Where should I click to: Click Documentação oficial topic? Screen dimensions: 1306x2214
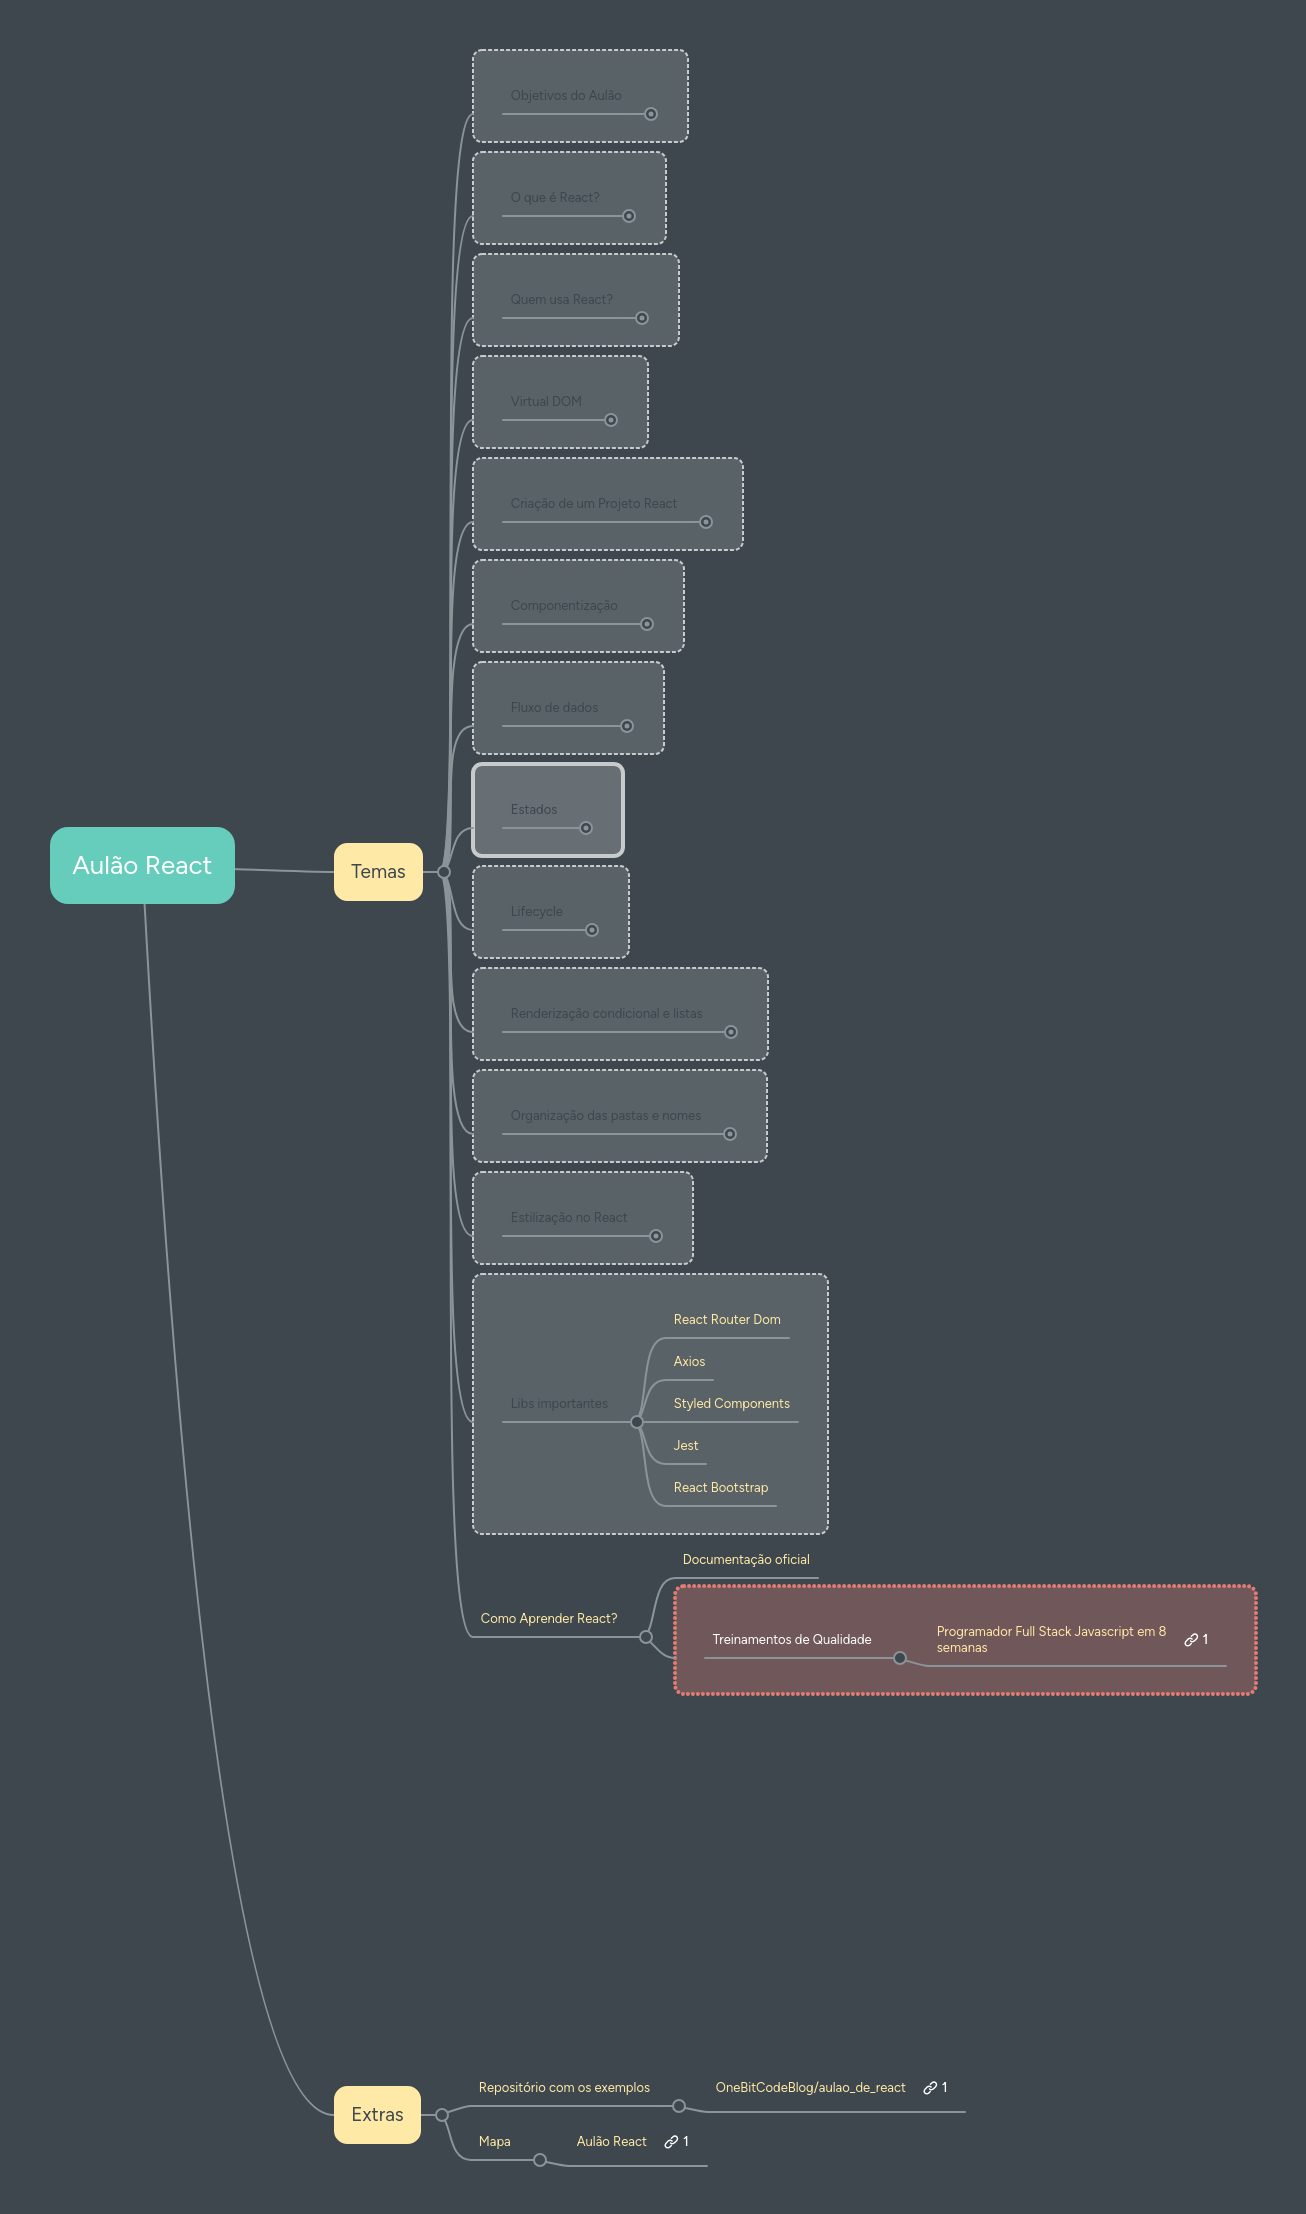(746, 1560)
